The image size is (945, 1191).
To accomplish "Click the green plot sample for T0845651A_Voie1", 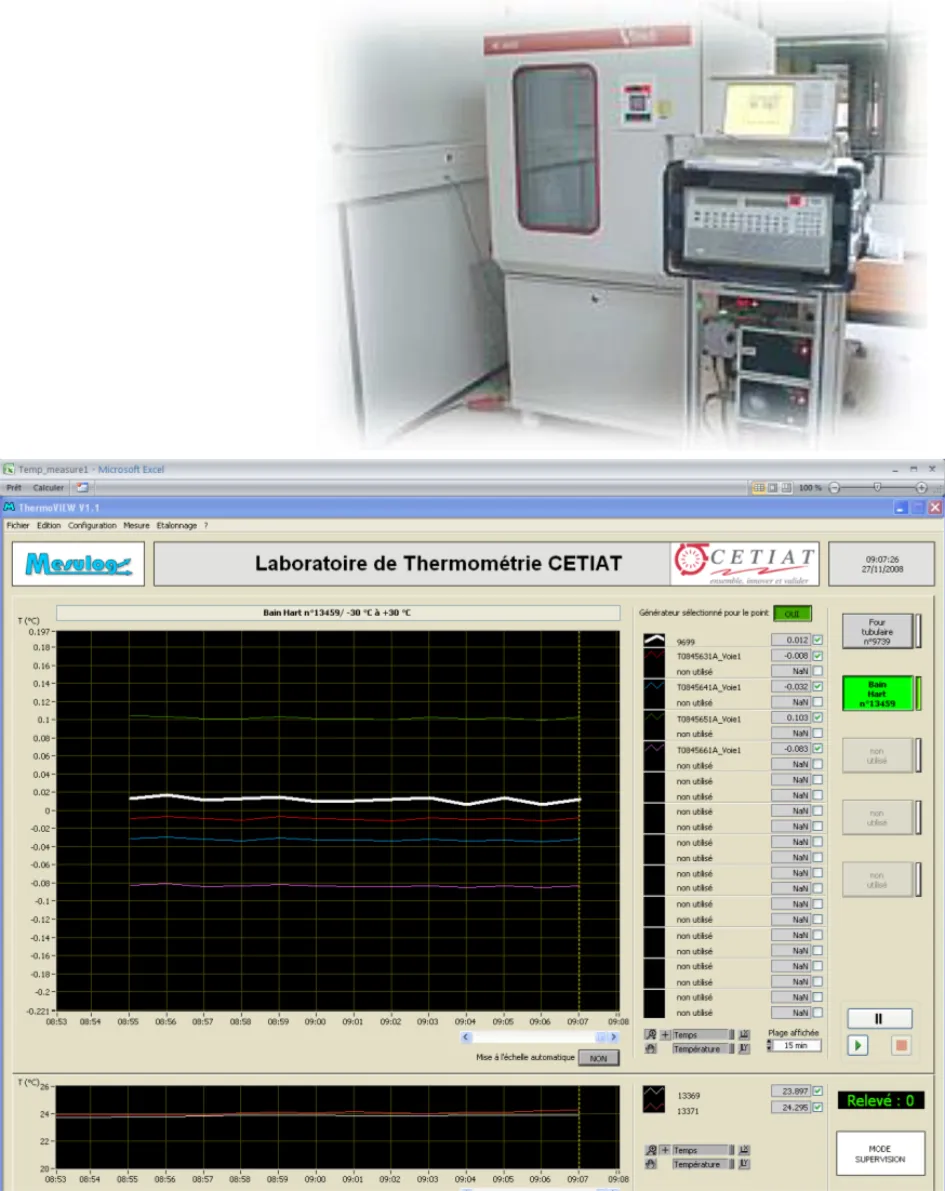I will pos(654,718).
